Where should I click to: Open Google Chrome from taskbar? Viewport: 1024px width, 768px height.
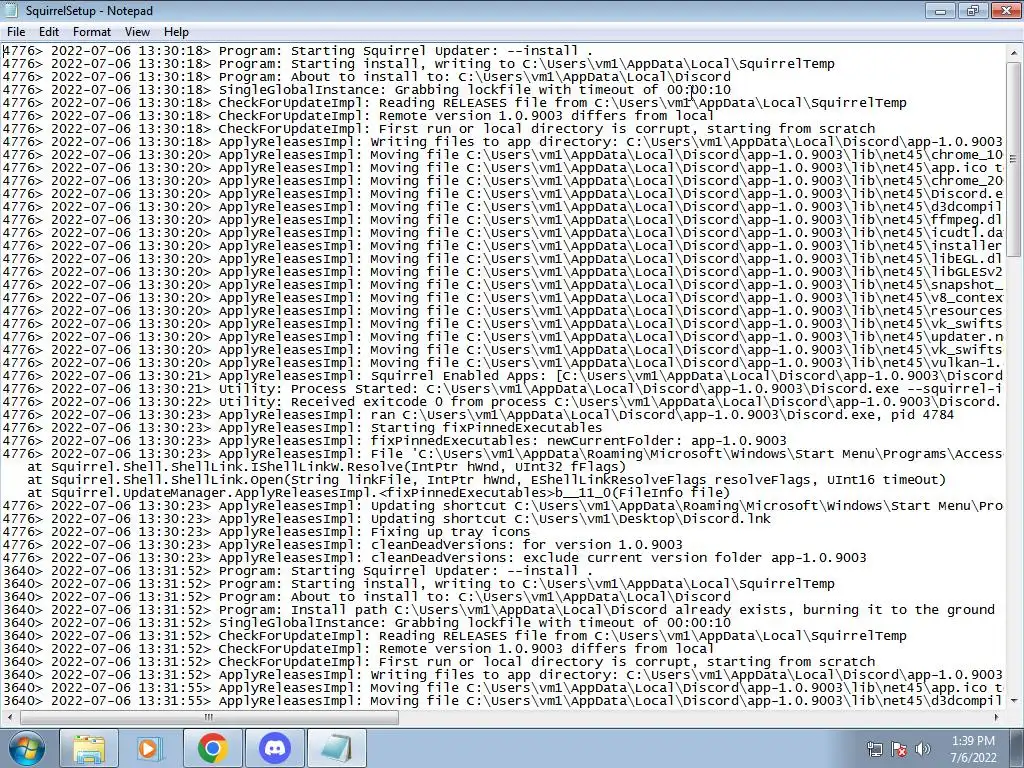pyautogui.click(x=212, y=748)
